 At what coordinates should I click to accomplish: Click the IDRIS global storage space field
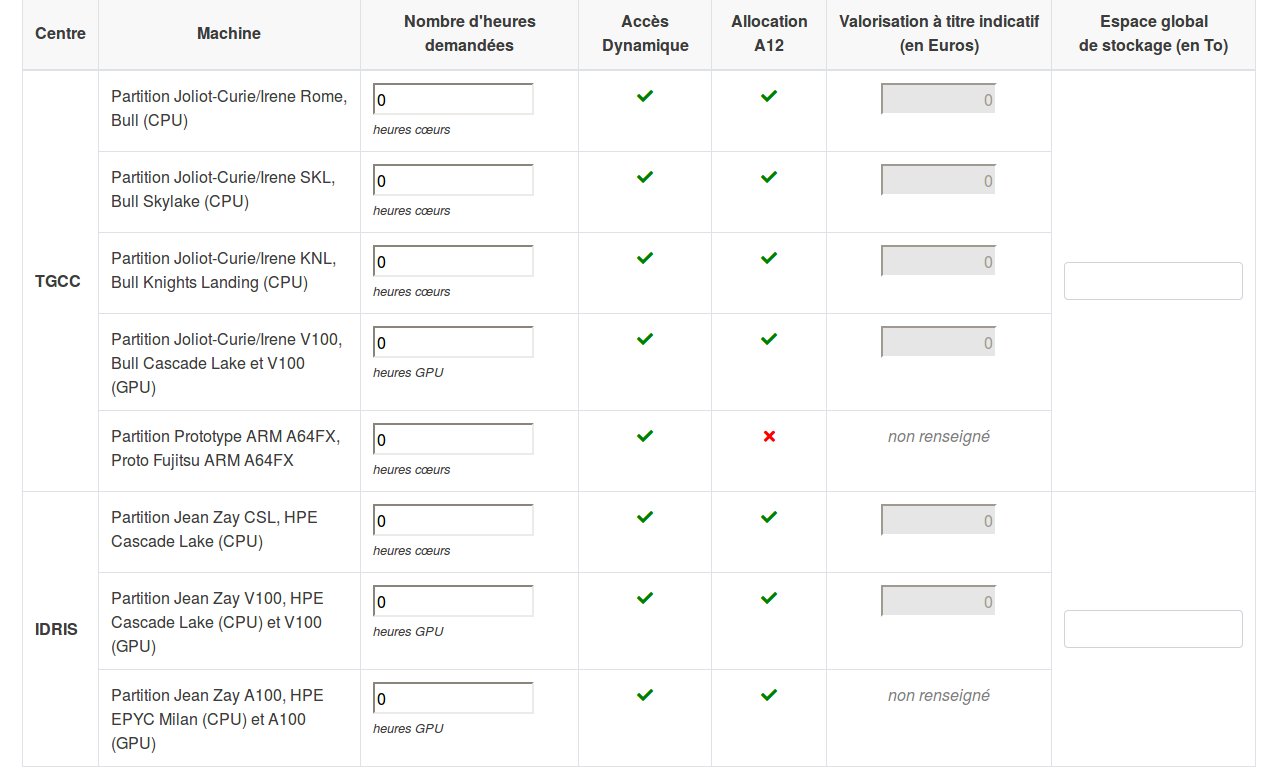click(x=1153, y=629)
